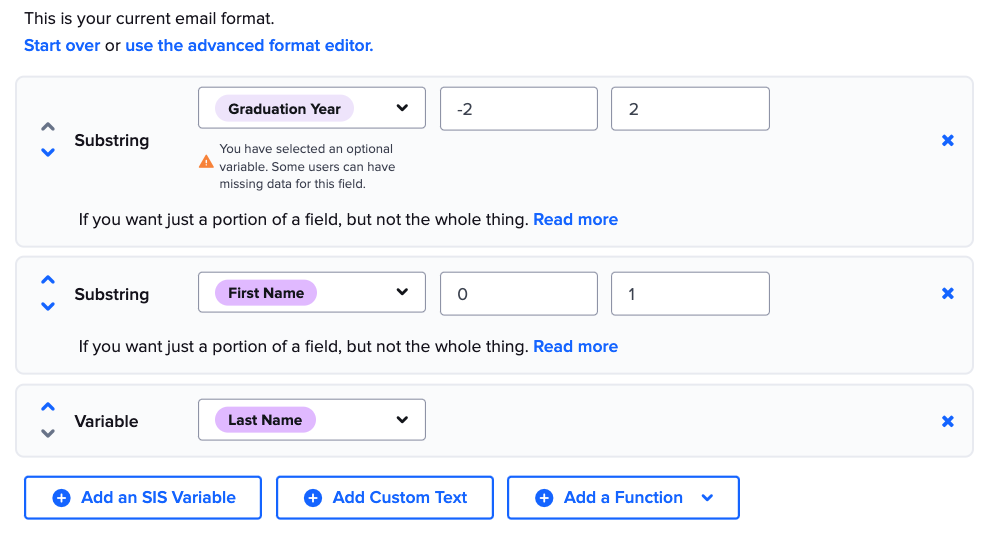Image resolution: width=991 pixels, height=556 pixels.
Task: Click the Add Custom Text button
Action: coord(385,498)
